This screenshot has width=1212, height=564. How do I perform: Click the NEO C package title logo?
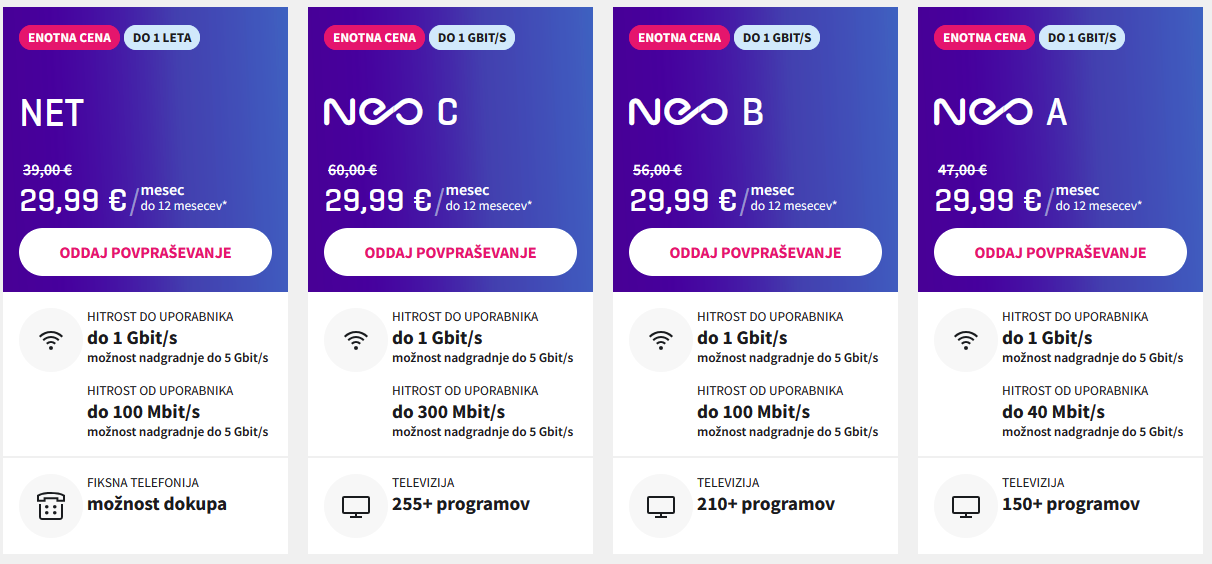click(391, 112)
